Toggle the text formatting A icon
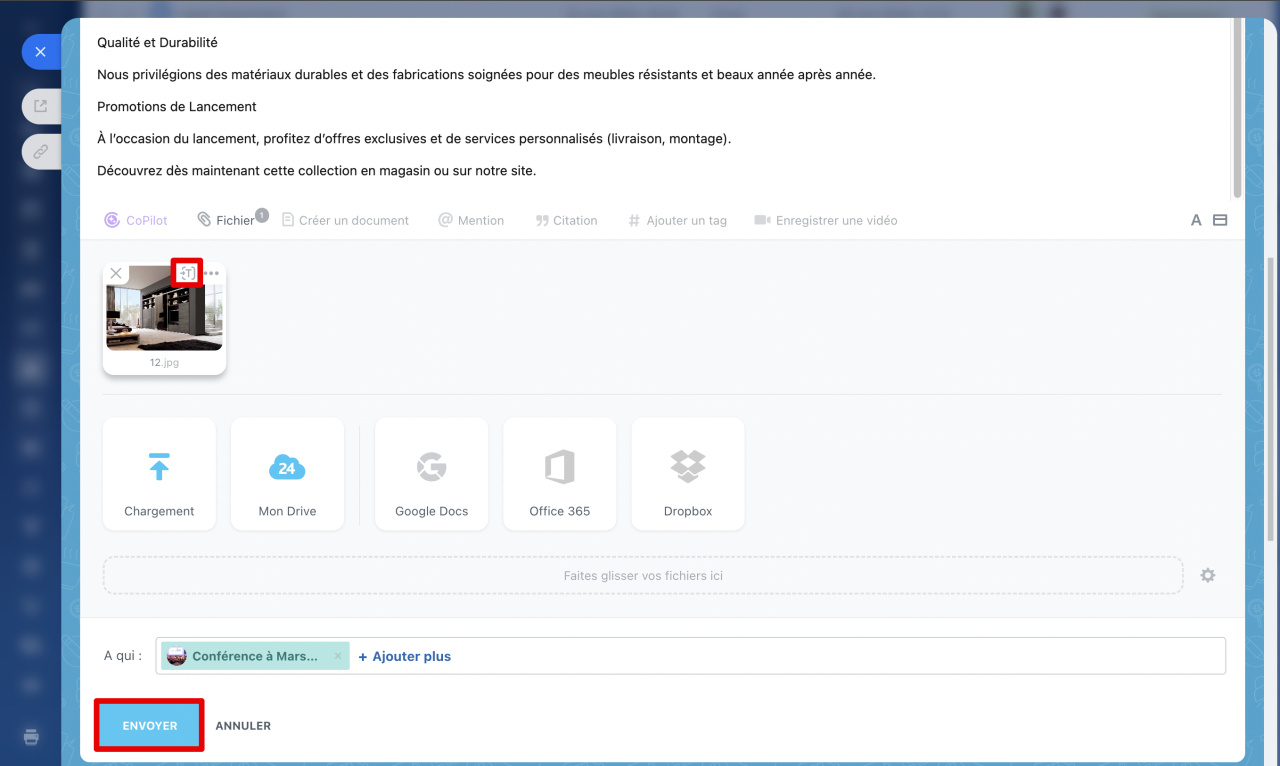This screenshot has width=1280, height=766. [x=1196, y=220]
